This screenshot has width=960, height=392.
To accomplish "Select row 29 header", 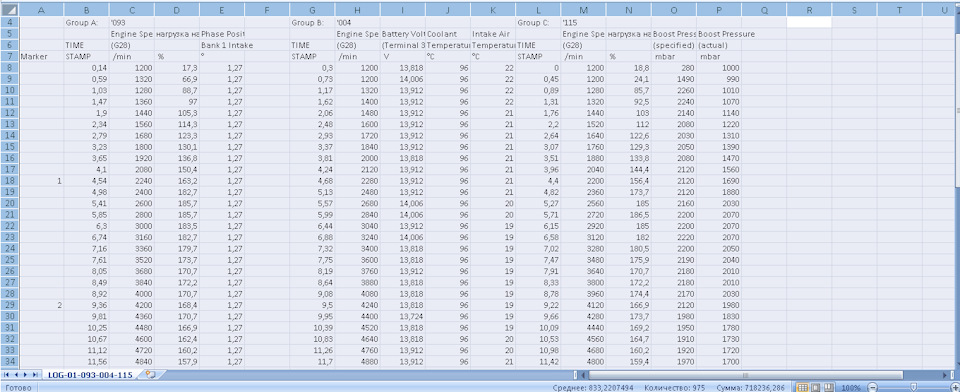I will pos(9,305).
